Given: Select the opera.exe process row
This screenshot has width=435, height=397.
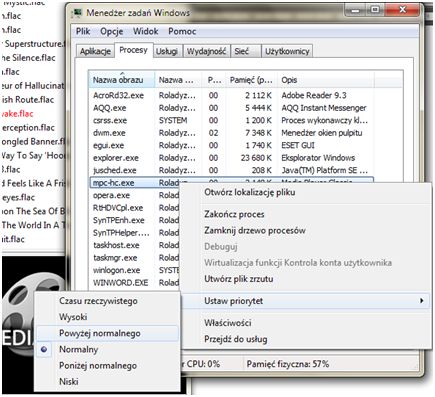Looking at the screenshot, I should 134,195.
